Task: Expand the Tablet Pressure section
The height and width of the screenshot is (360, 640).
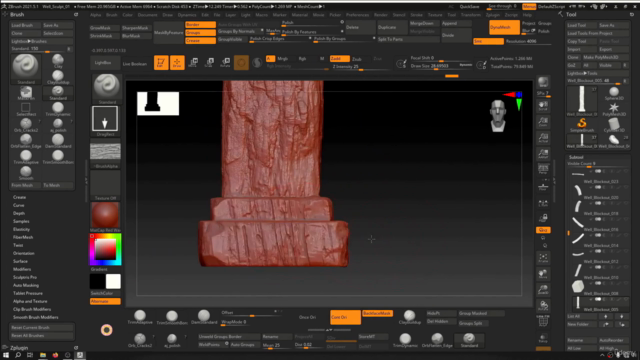Action: coord(27,293)
